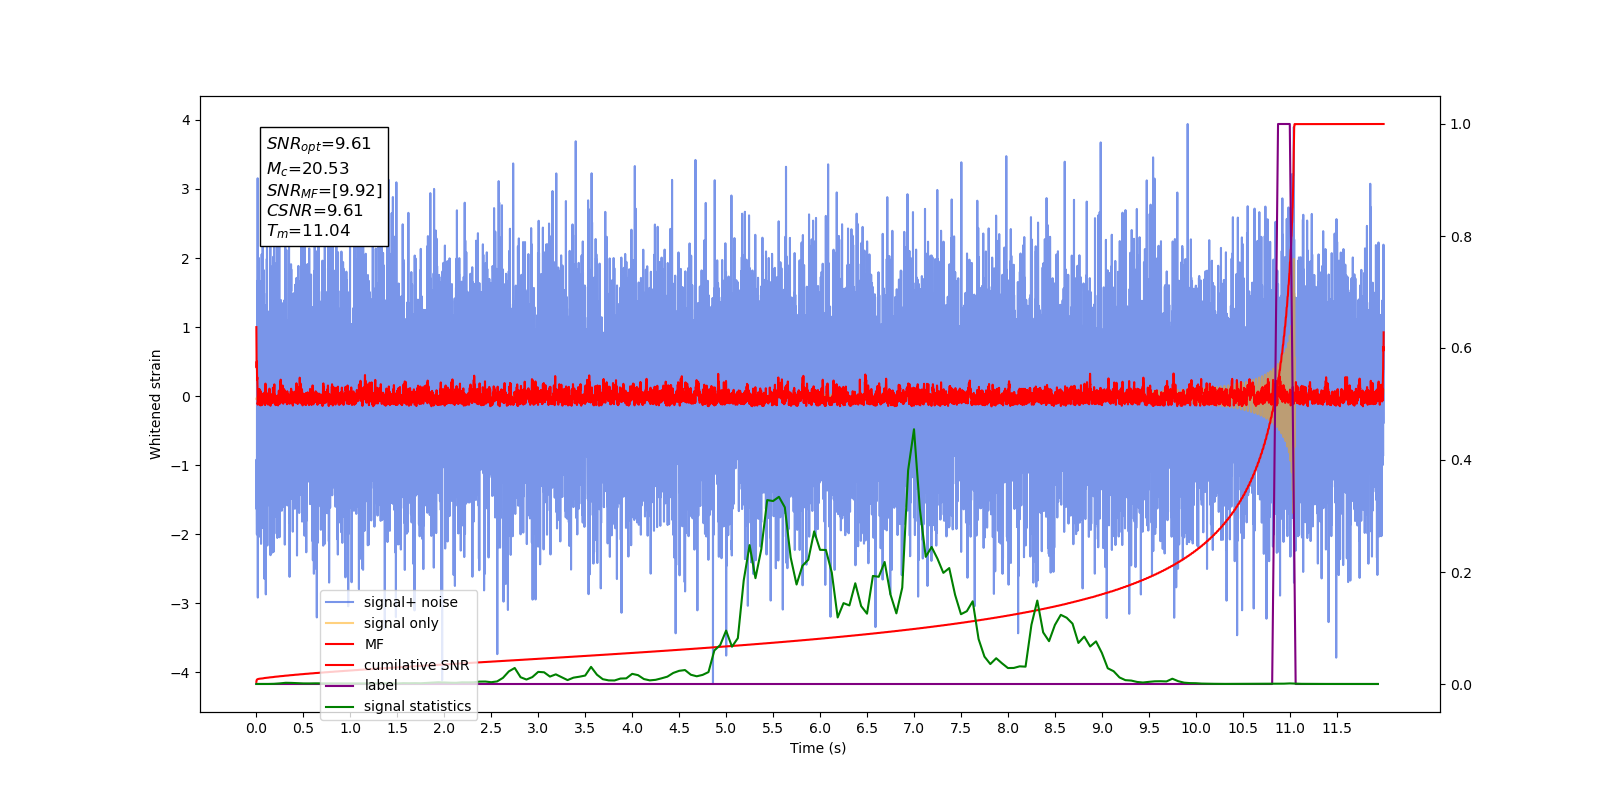
Task: Click the right y-axis tick label 0.8
Action: point(1461,237)
